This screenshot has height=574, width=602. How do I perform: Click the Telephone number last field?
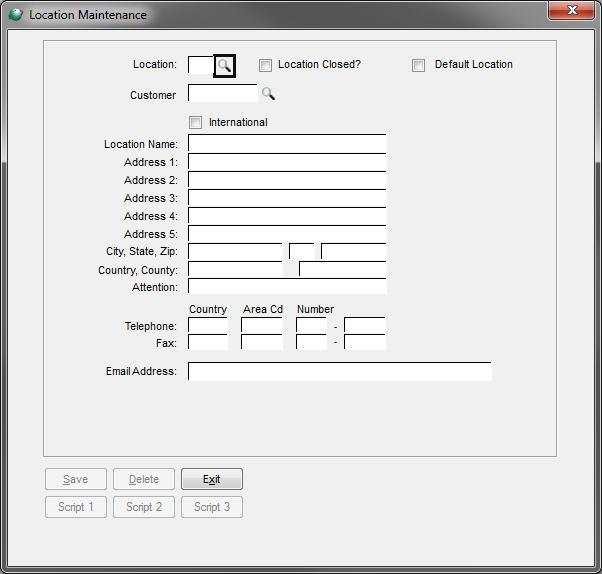(x=365, y=325)
